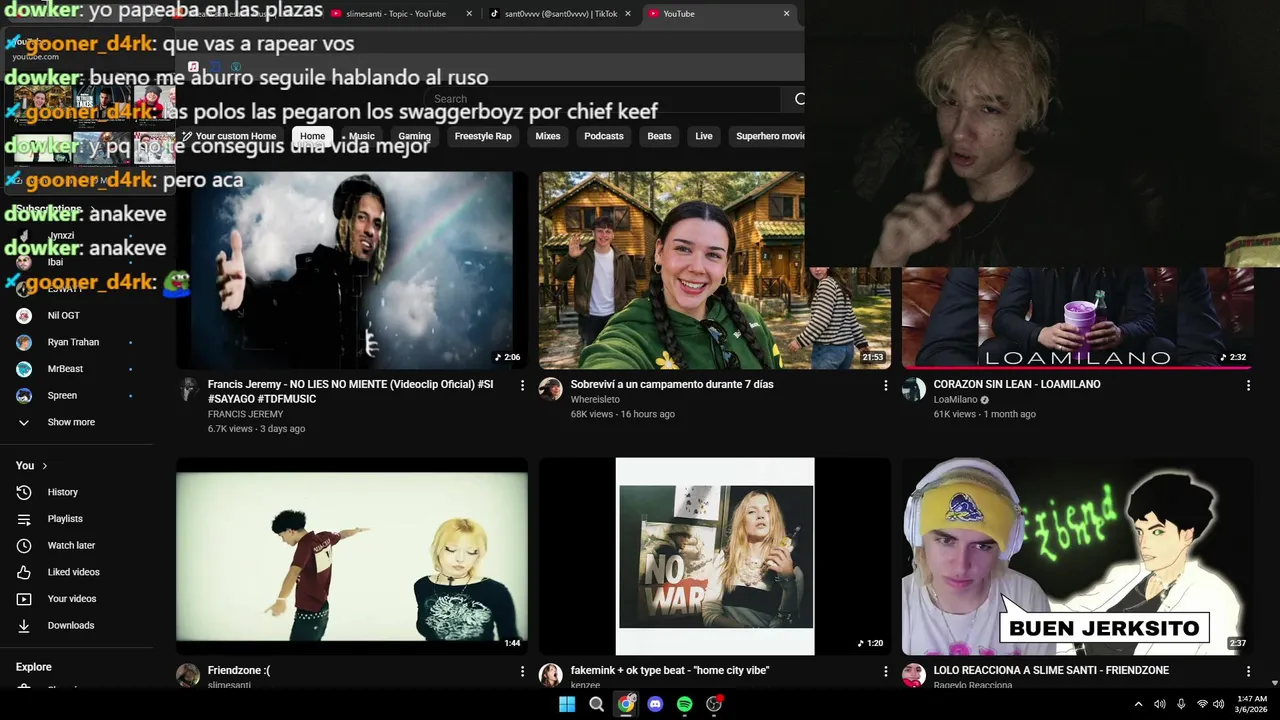This screenshot has height=720, width=1280.
Task: Select the Podcasts filter chip
Action: 604,136
